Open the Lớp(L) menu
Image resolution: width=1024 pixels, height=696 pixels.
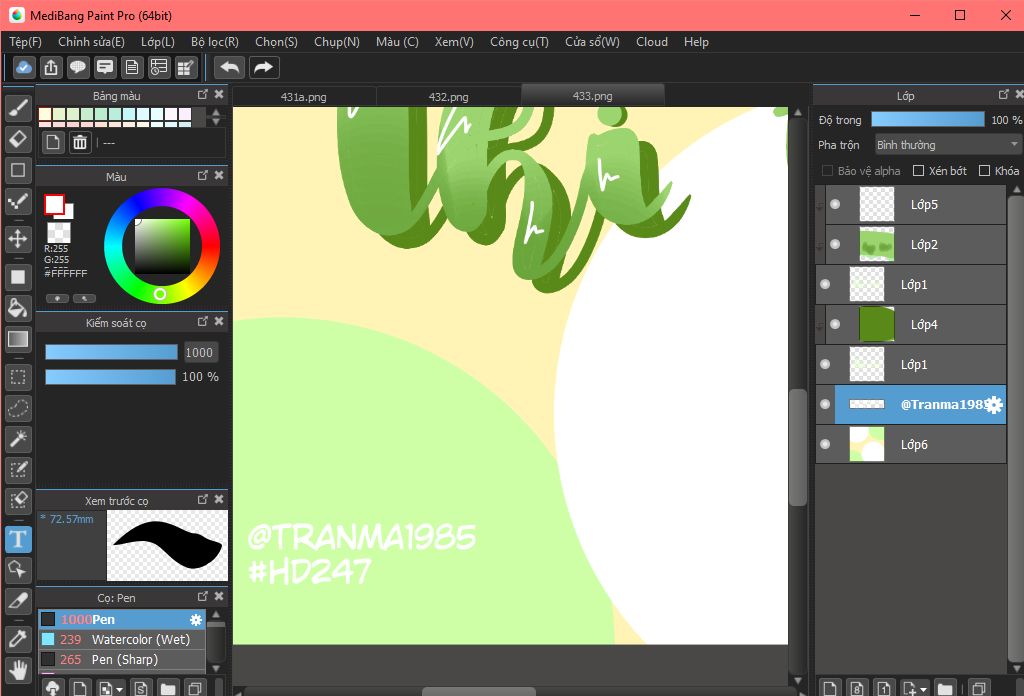click(x=158, y=42)
